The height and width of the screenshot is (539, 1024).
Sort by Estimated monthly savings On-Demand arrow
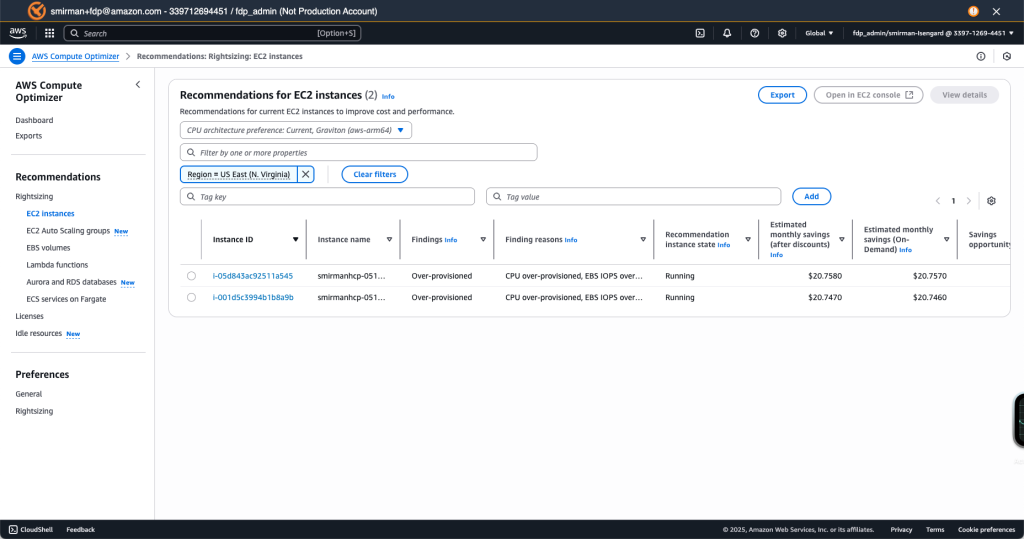(946, 240)
